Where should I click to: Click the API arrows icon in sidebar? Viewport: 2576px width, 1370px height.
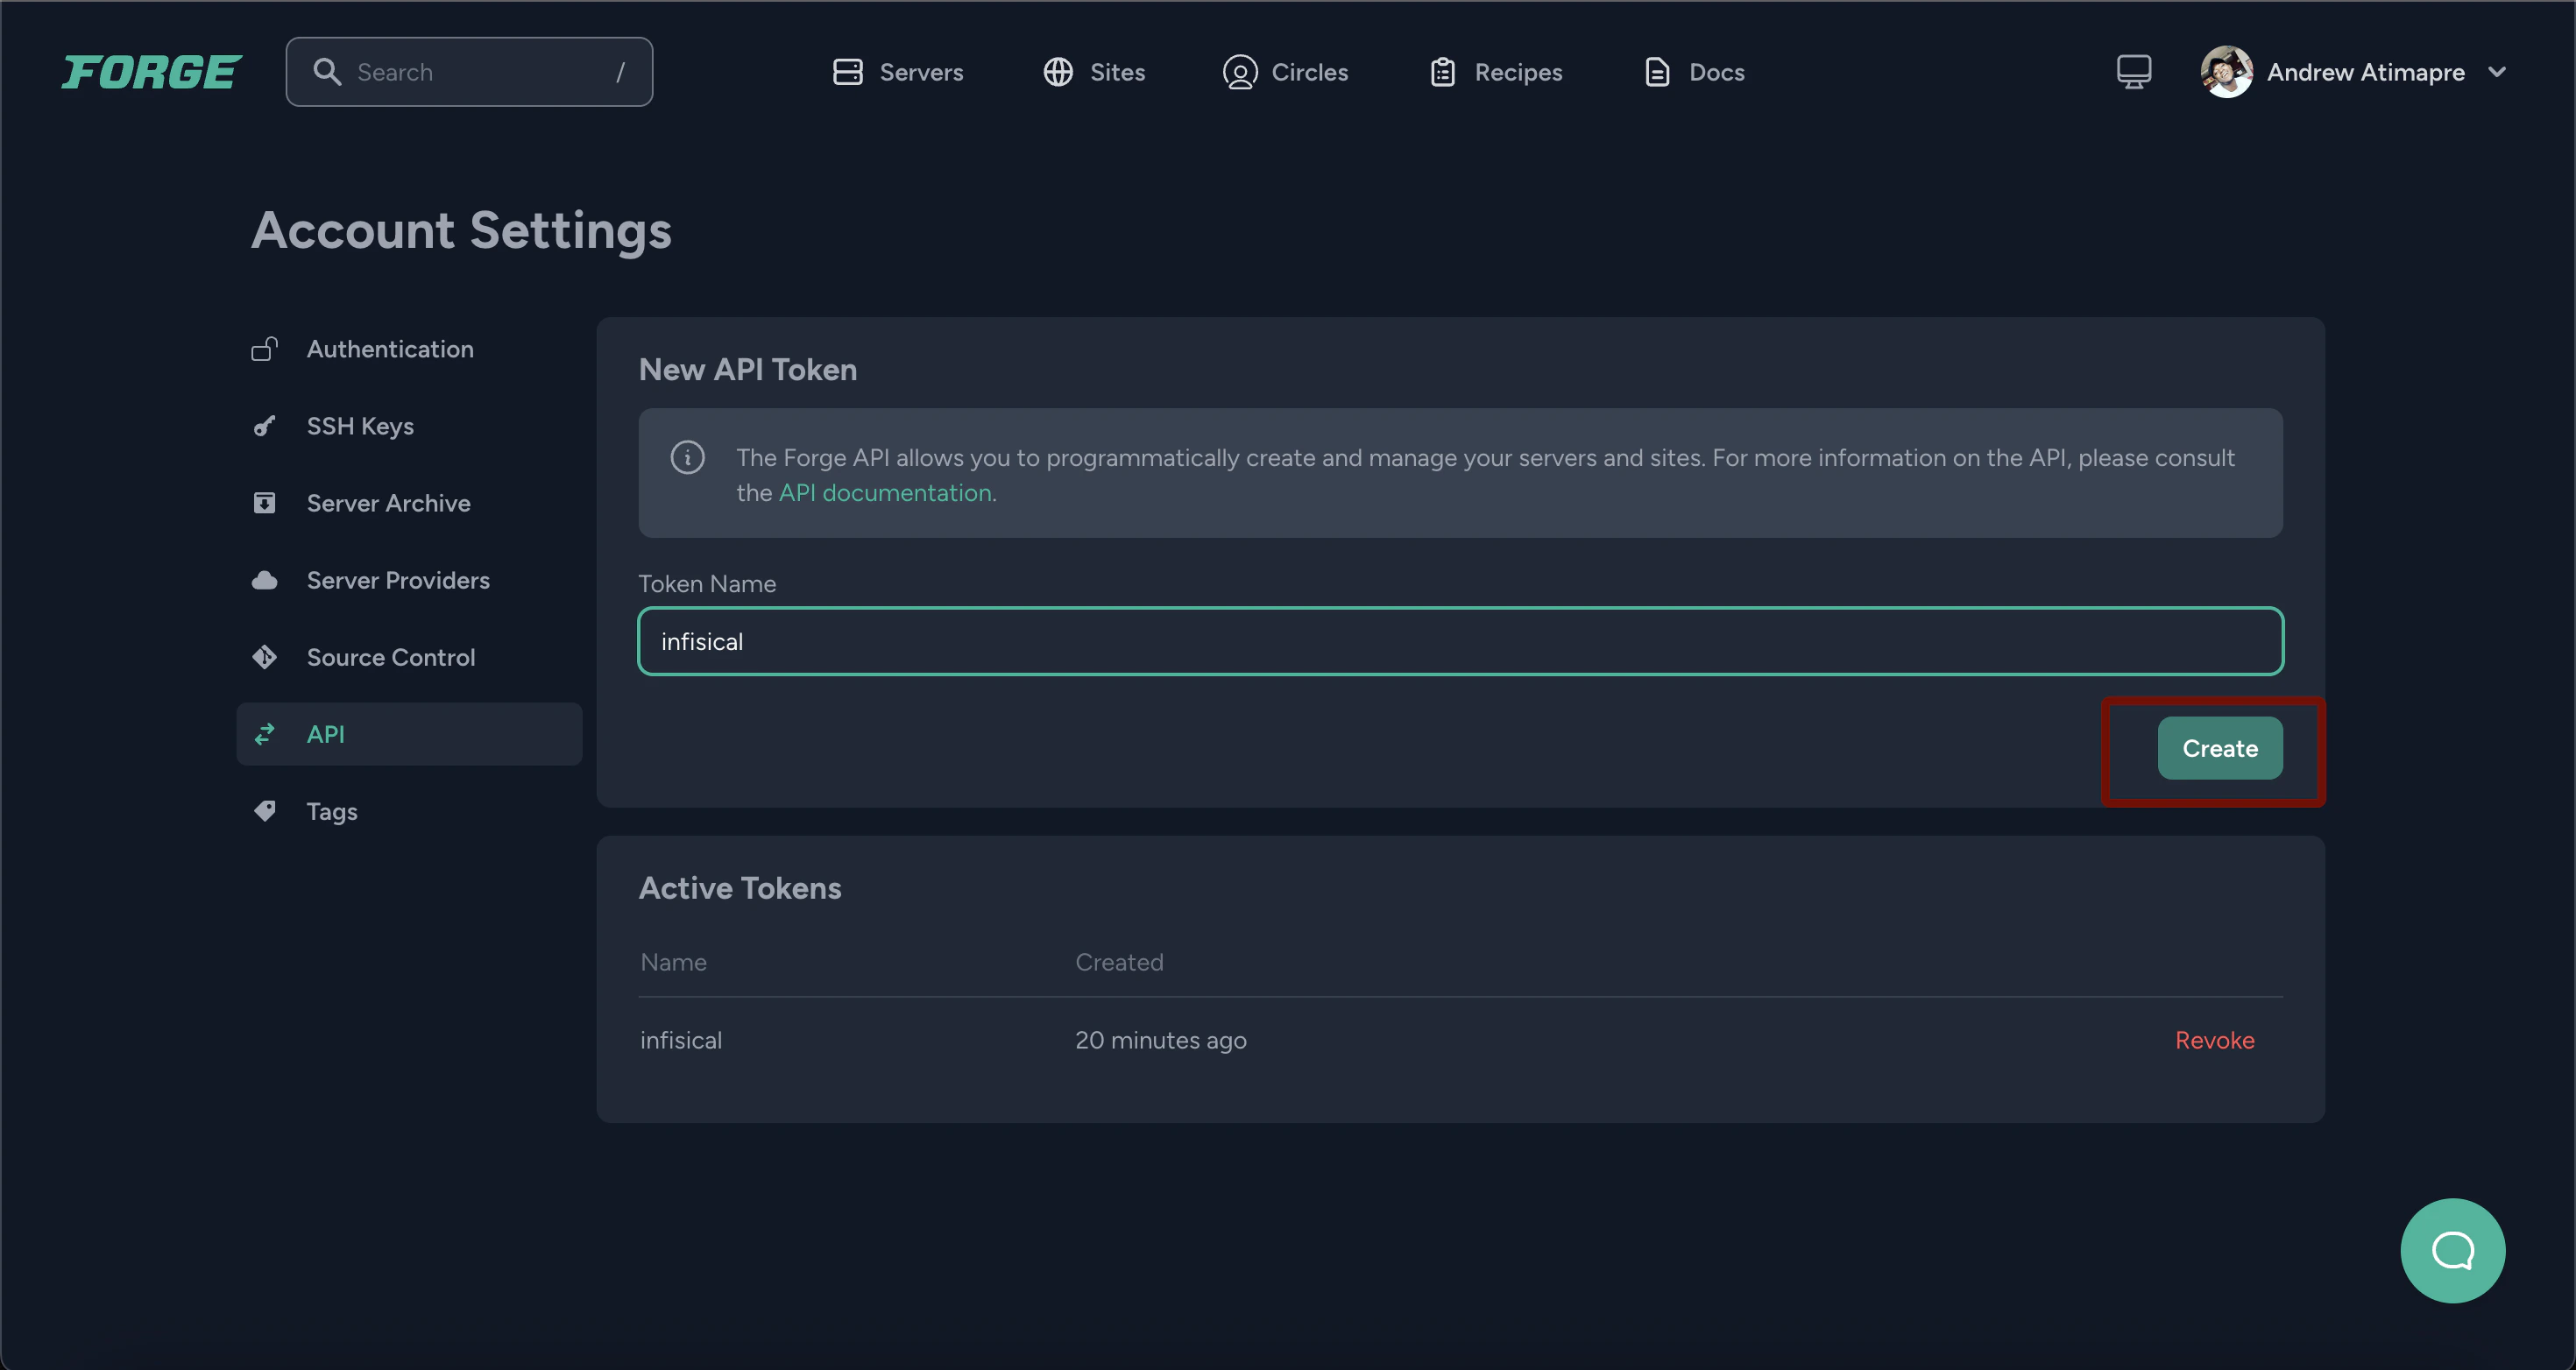pyautogui.click(x=264, y=734)
